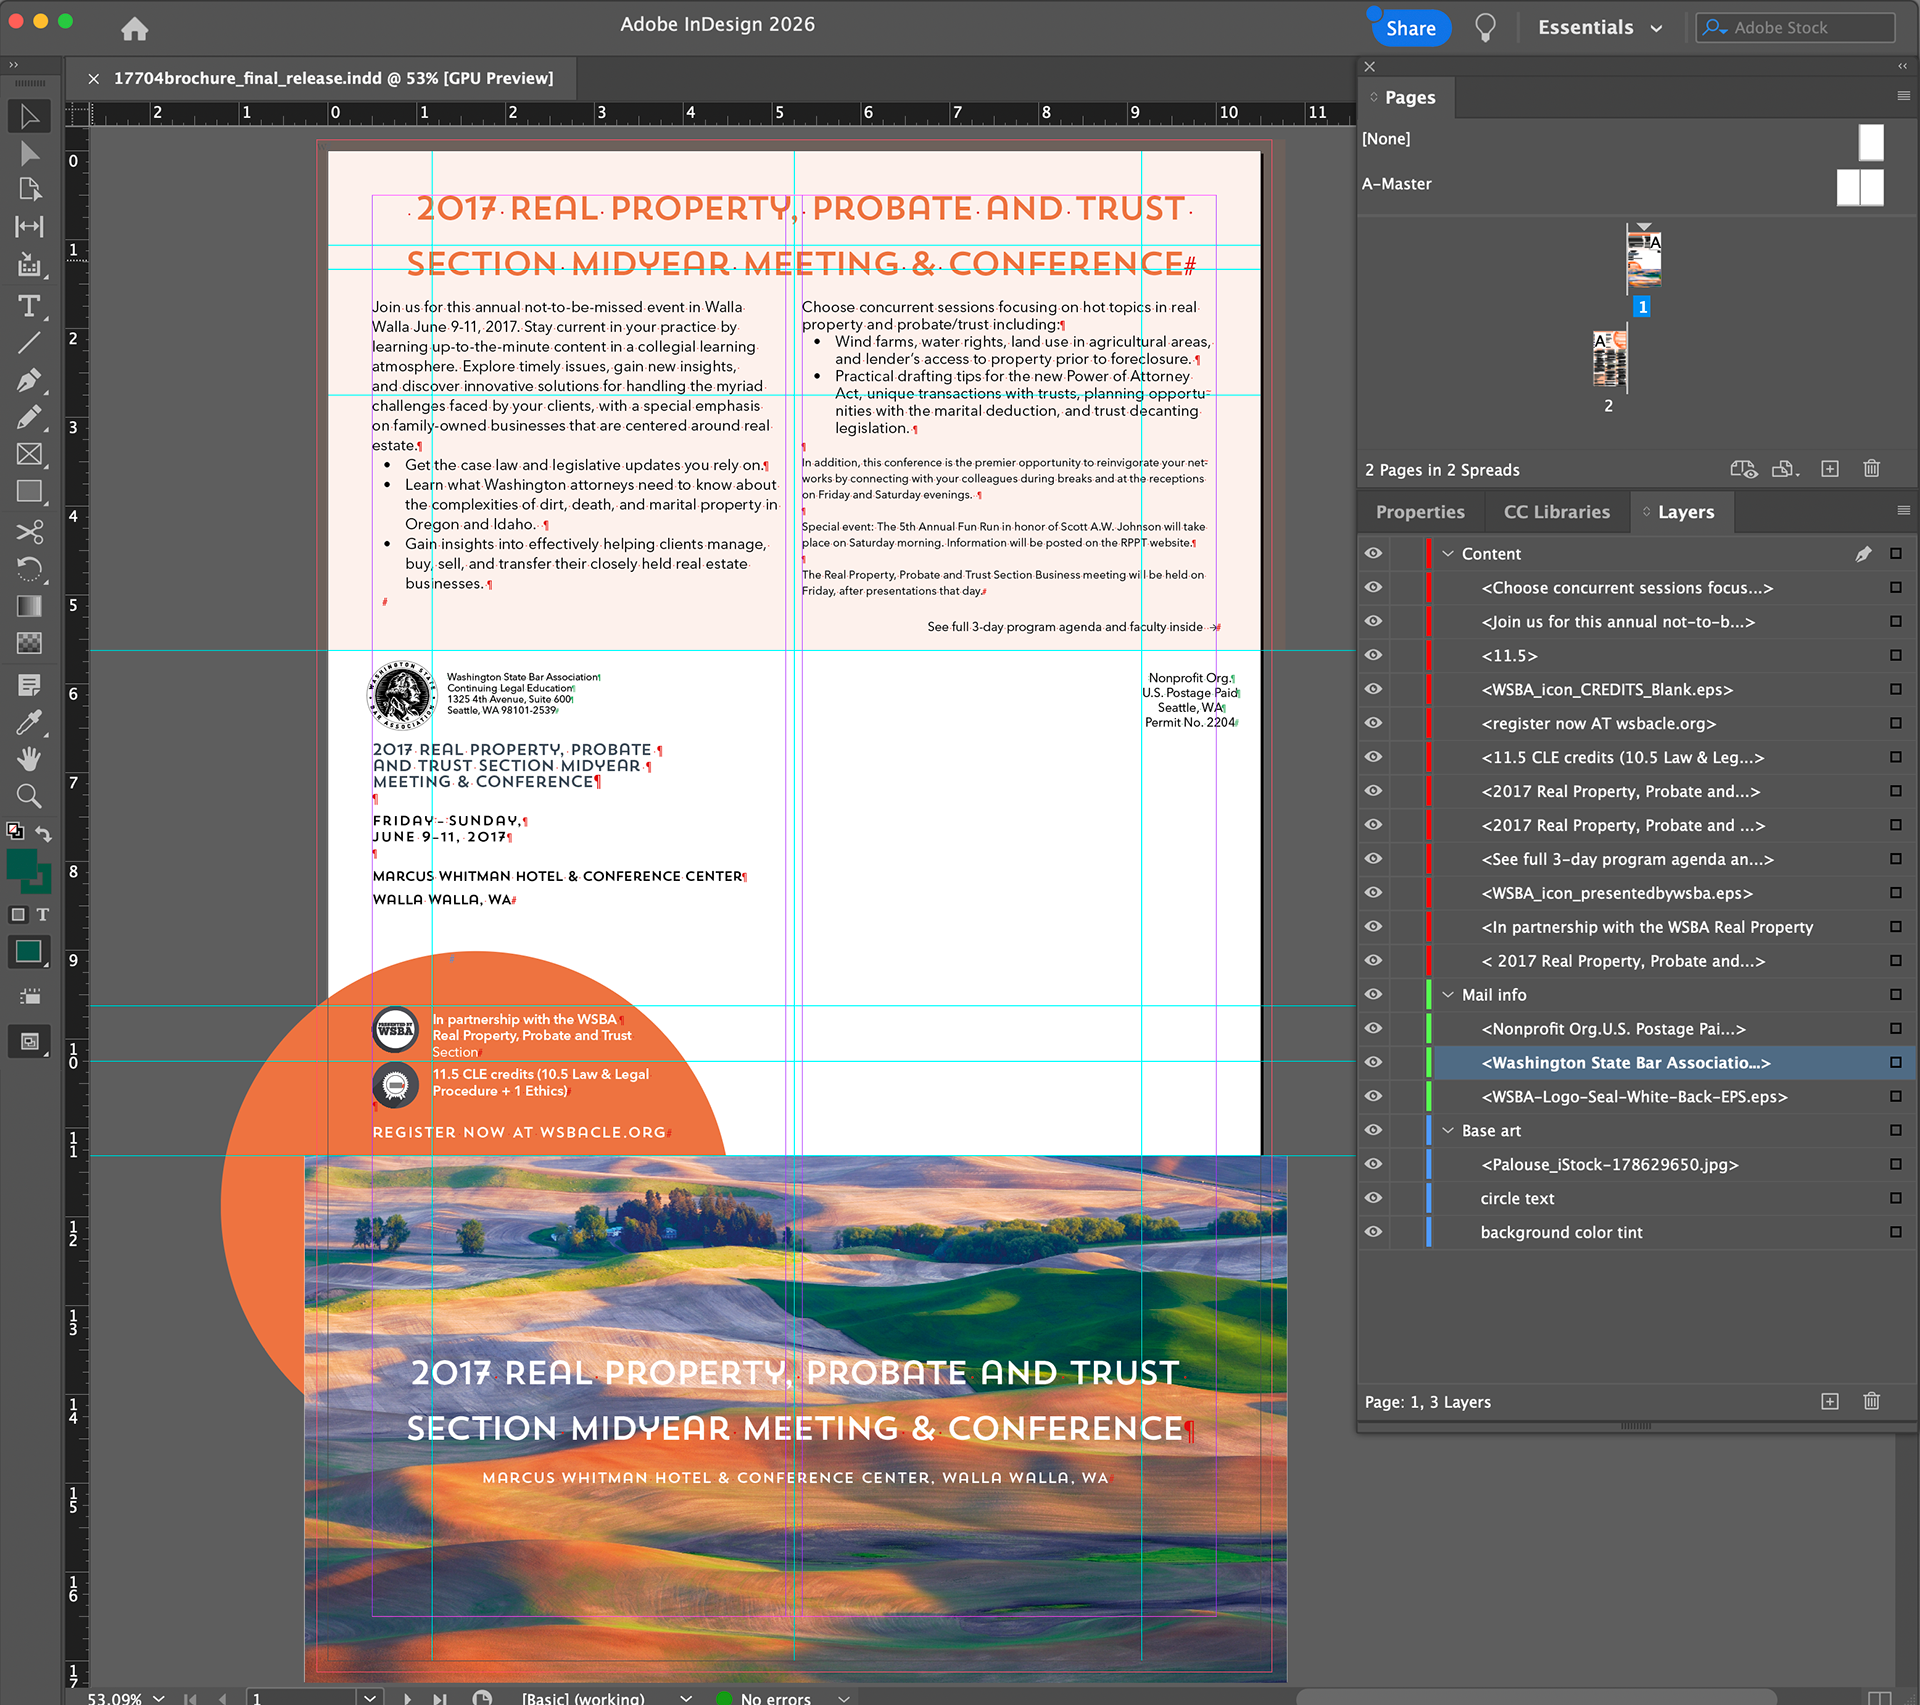Delete selected layer with trash icon
The image size is (1920, 1705).
pos(1871,1401)
